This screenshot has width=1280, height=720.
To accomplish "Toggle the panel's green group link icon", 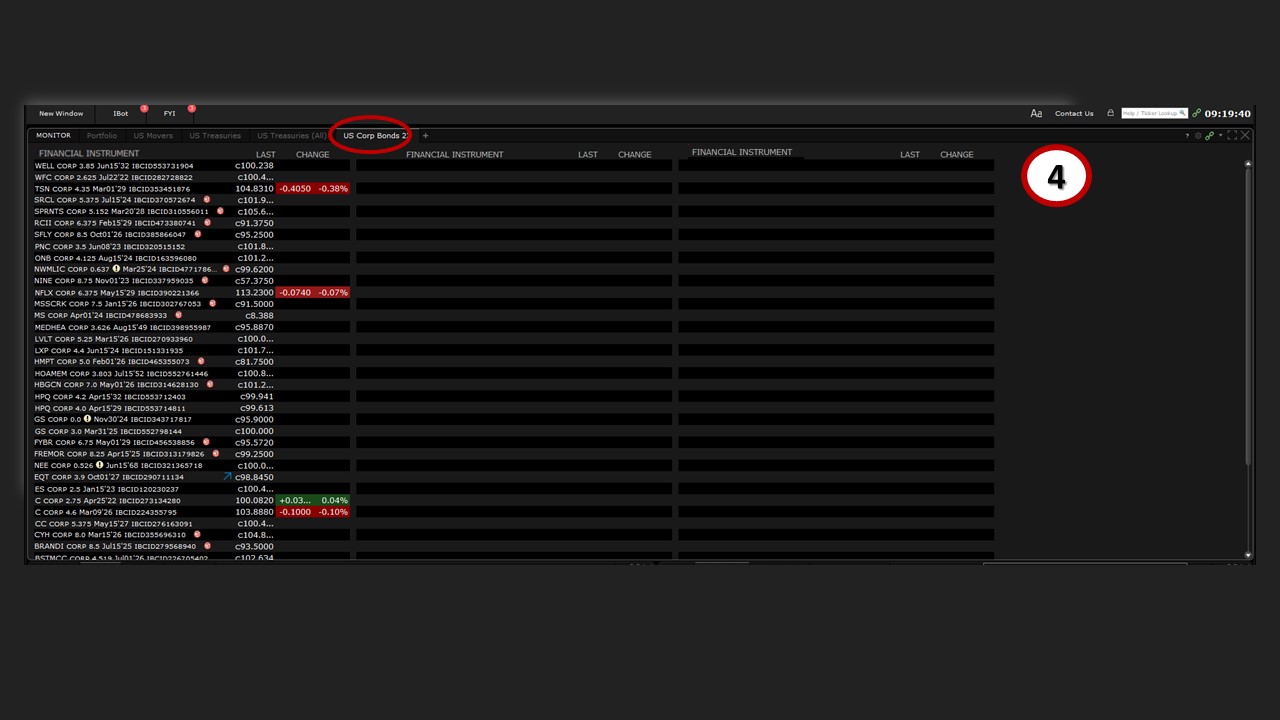I will 1209,136.
